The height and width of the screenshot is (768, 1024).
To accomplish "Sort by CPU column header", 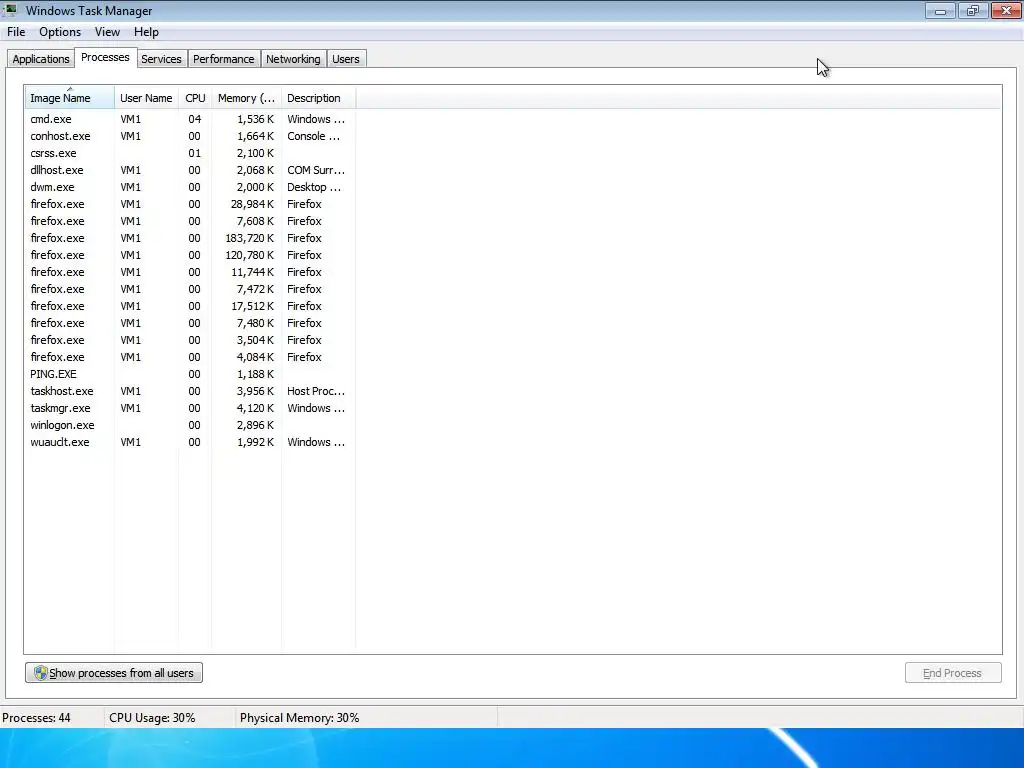I will click(195, 98).
